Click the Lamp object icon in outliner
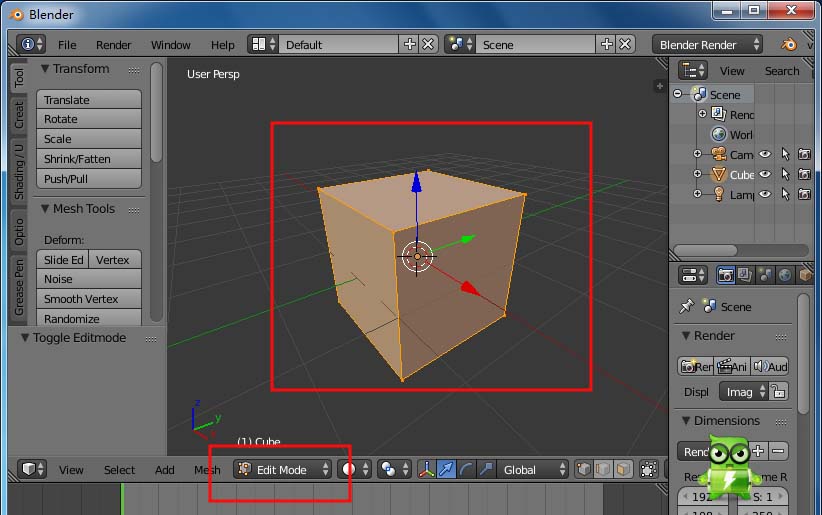The height and width of the screenshot is (515, 822). pyautogui.click(x=718, y=194)
